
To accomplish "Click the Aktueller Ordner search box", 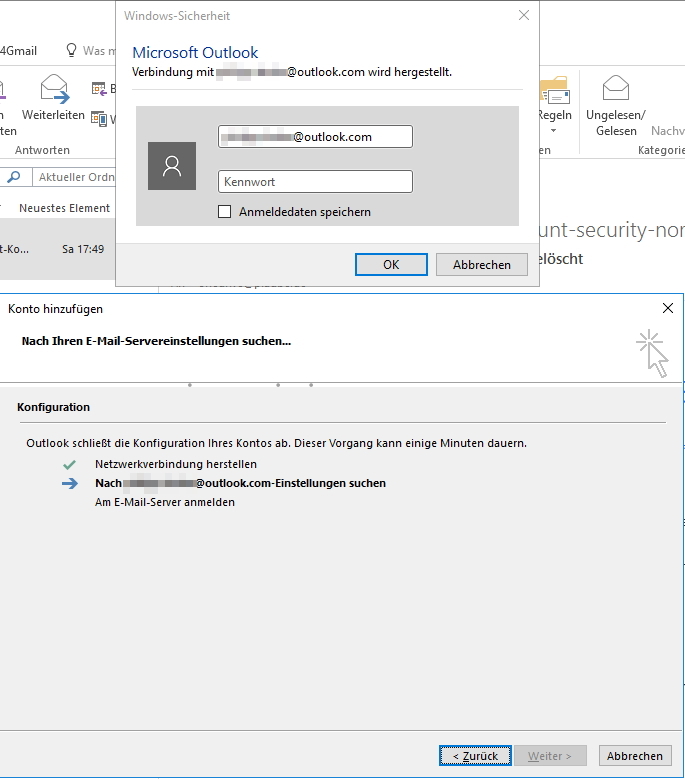I will click(74, 177).
